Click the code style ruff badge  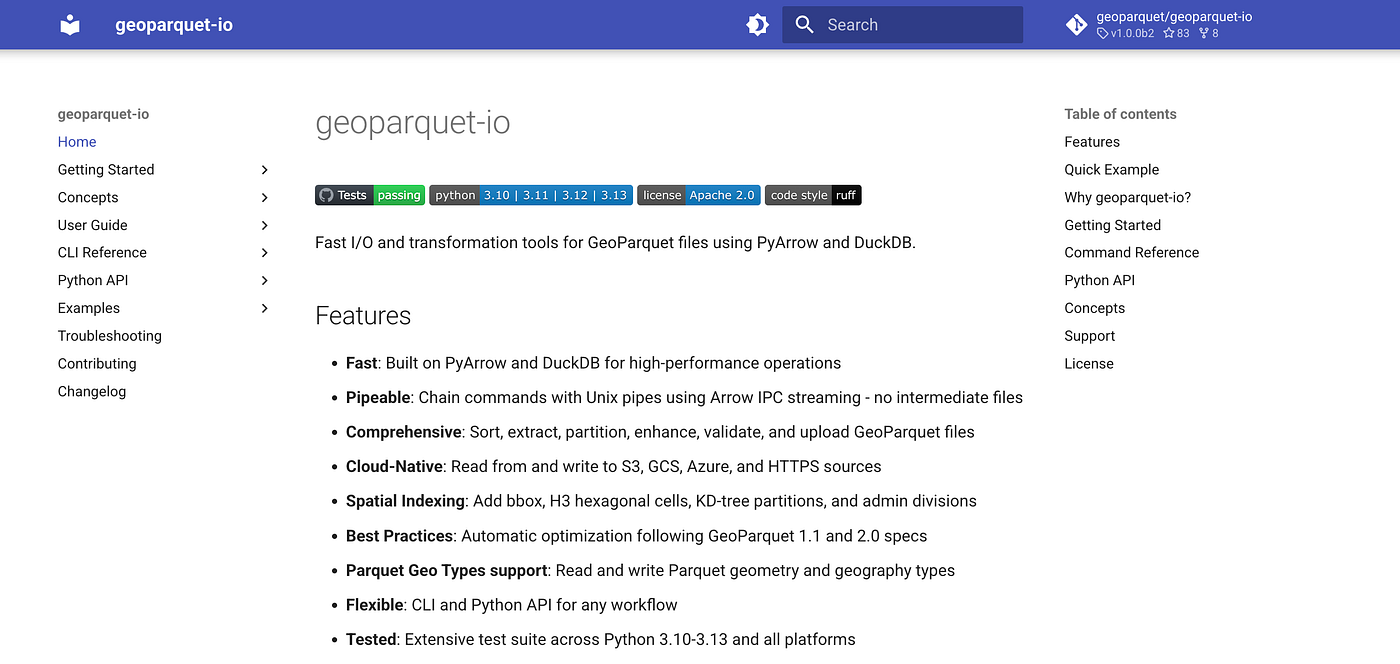coord(813,195)
